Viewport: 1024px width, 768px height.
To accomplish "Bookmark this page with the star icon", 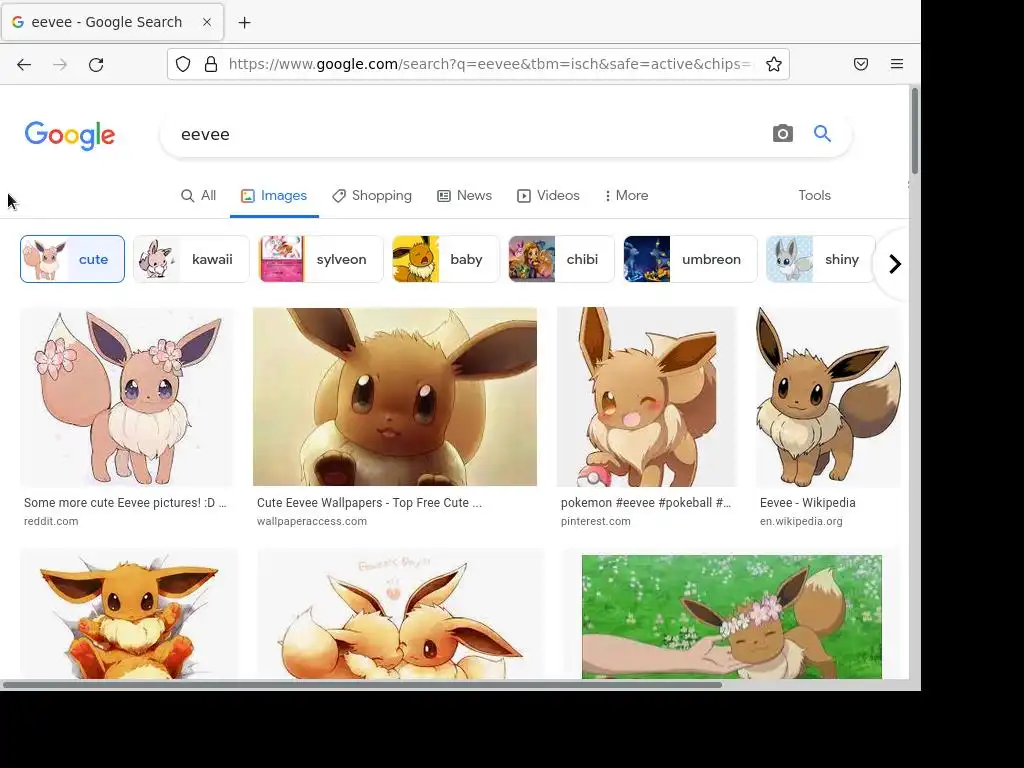I will pyautogui.click(x=774, y=64).
